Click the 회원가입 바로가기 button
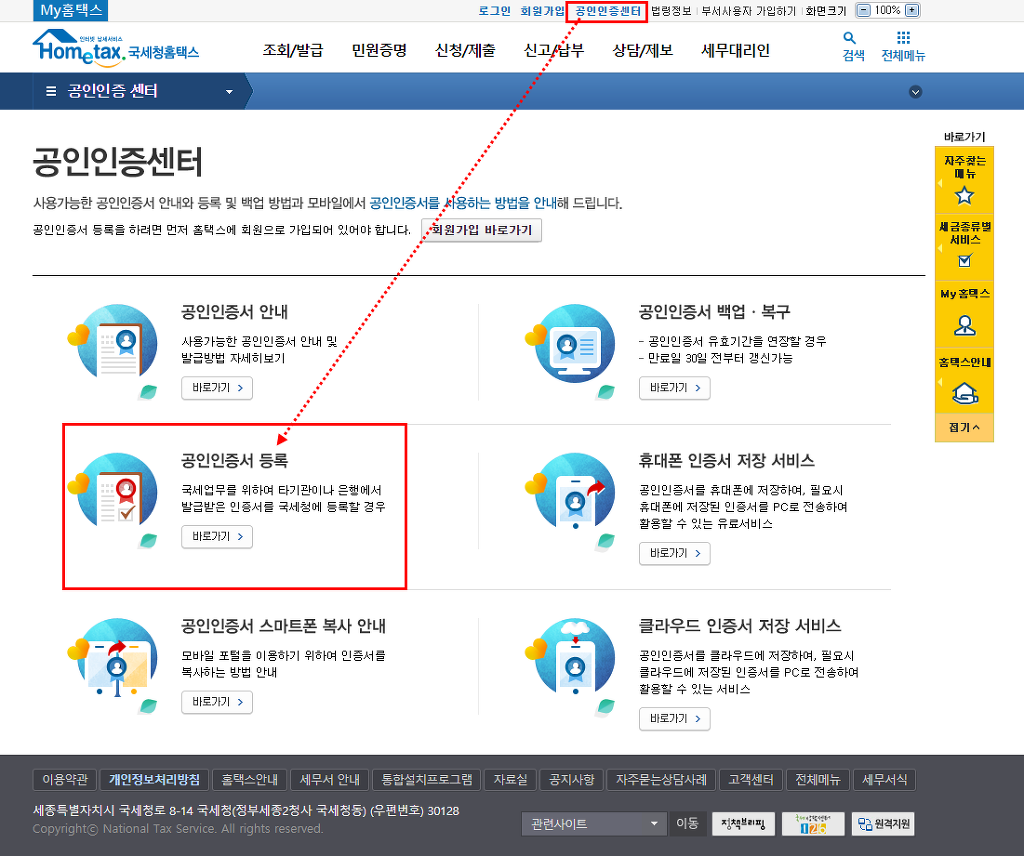 [481, 230]
